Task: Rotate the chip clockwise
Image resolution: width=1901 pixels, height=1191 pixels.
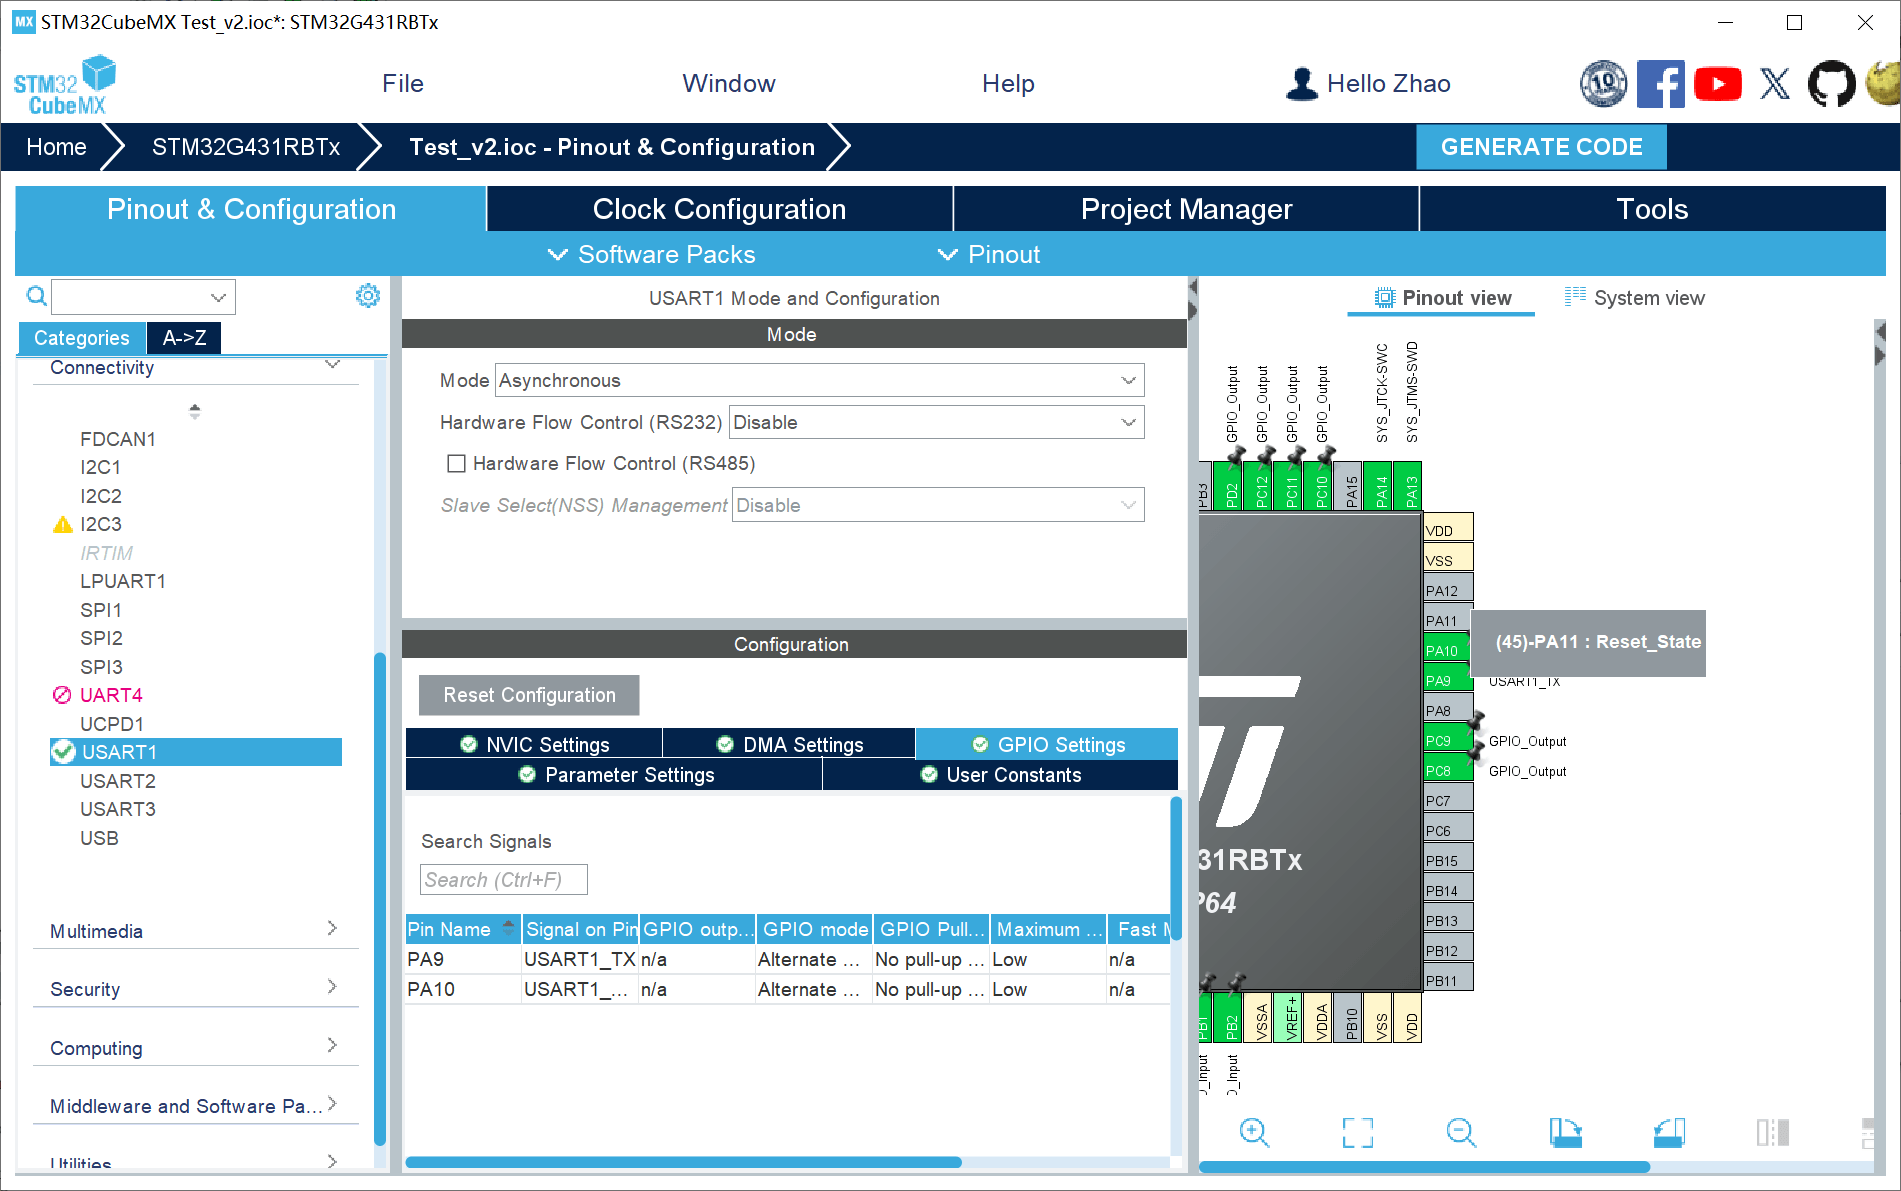Action: pyautogui.click(x=1565, y=1132)
